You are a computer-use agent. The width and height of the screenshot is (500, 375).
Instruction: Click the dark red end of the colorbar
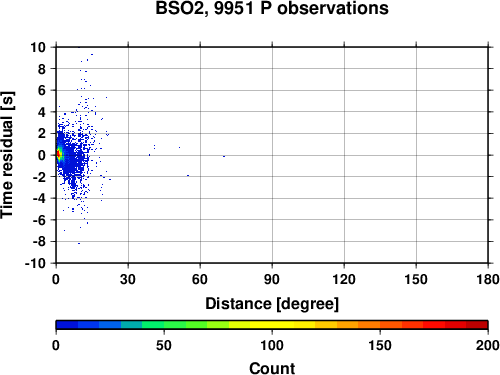(x=477, y=325)
